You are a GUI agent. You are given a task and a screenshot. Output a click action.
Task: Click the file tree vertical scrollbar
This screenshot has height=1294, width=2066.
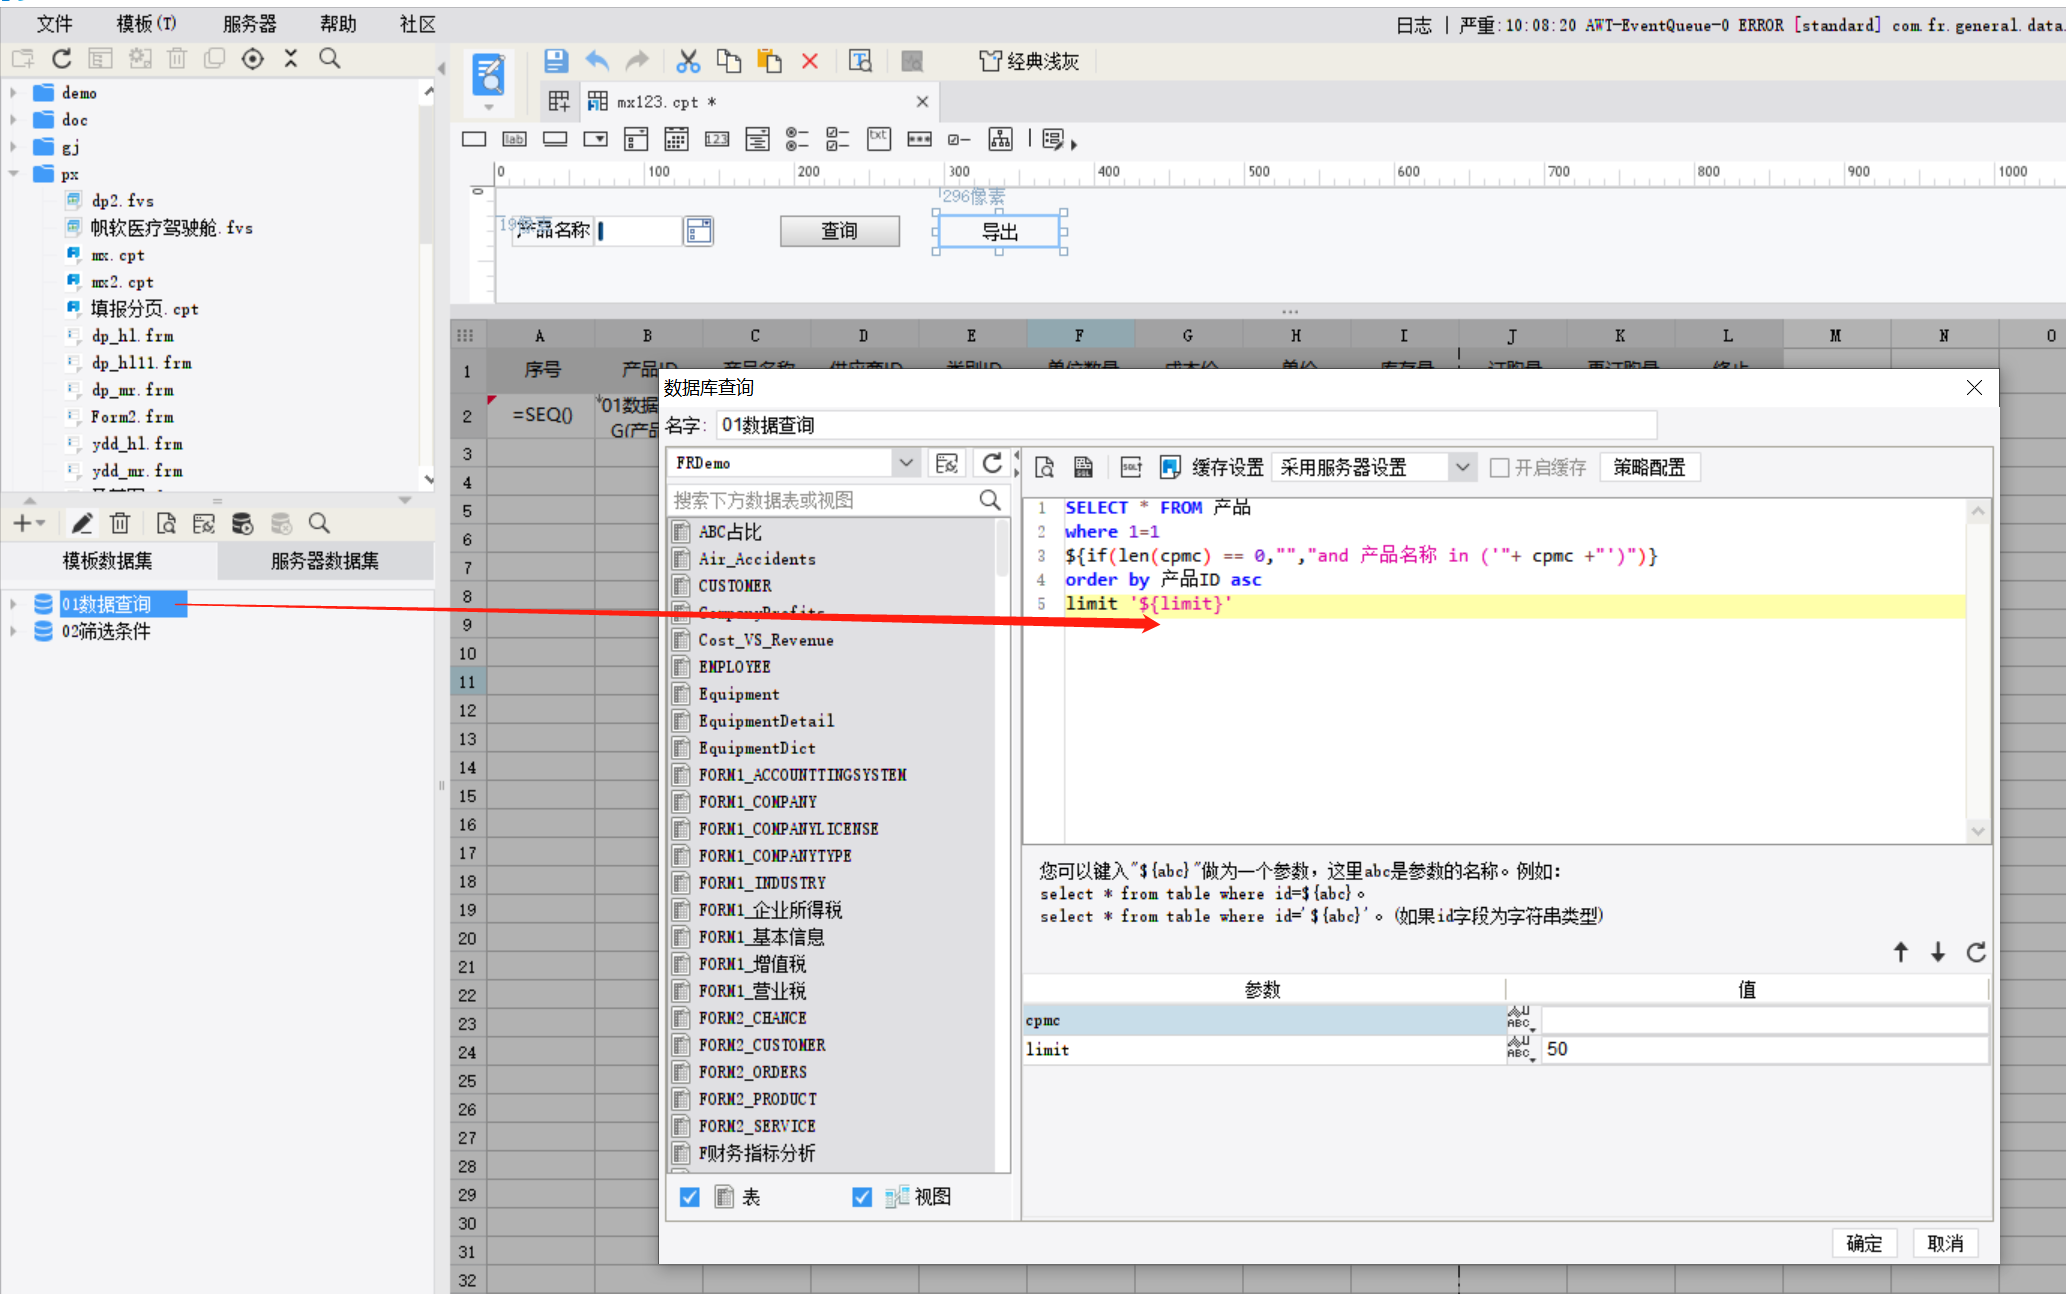pyautogui.click(x=427, y=285)
